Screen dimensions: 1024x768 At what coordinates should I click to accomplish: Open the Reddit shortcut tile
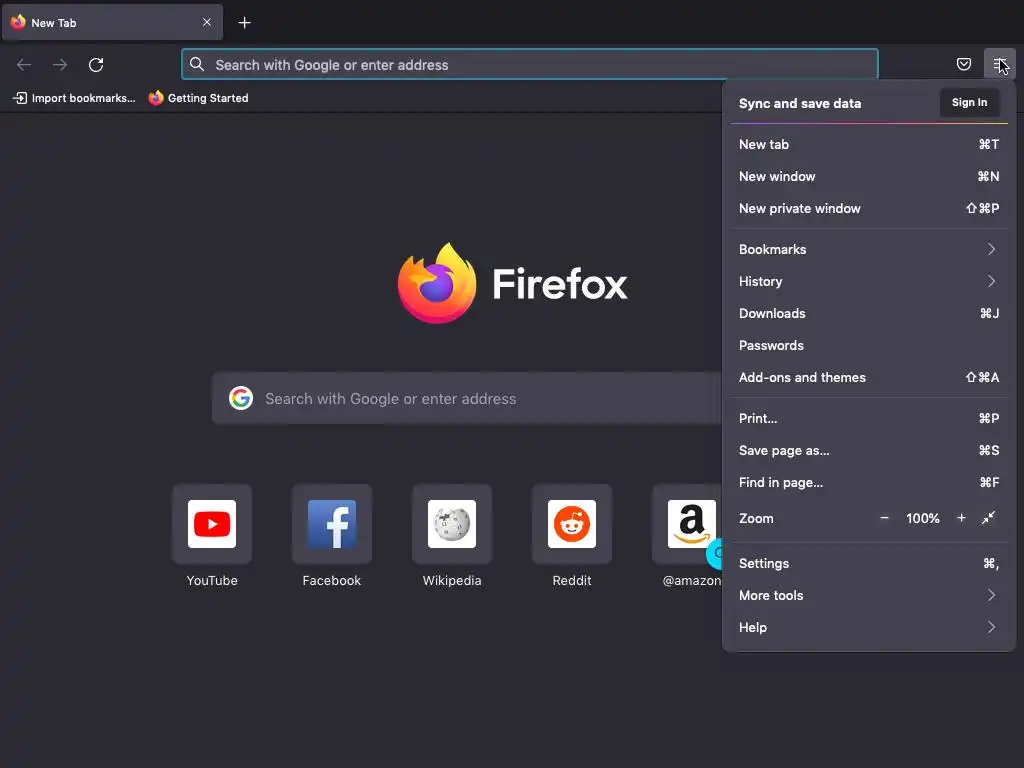pos(571,524)
